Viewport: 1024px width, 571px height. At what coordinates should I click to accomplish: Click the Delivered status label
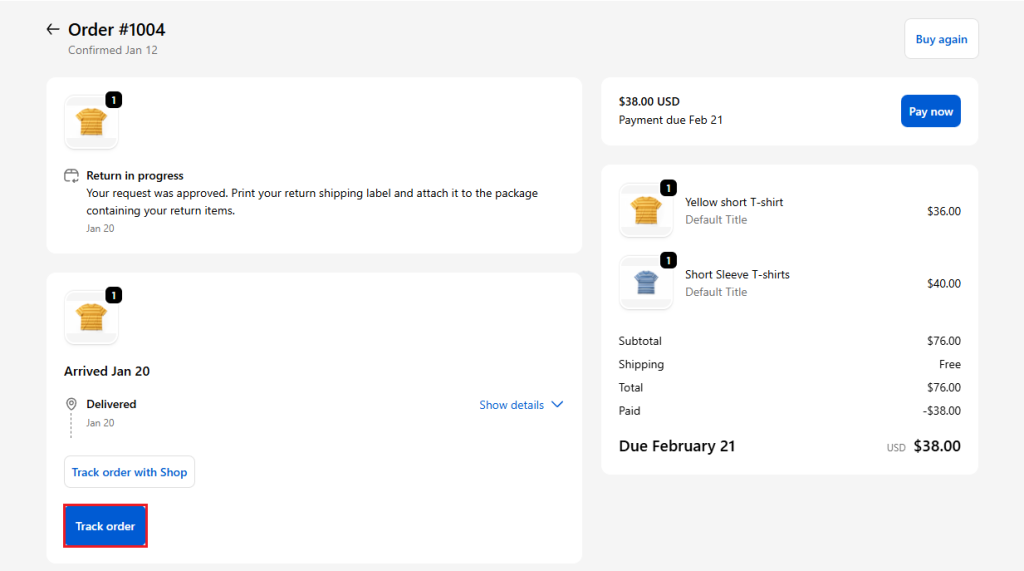[x=111, y=404]
